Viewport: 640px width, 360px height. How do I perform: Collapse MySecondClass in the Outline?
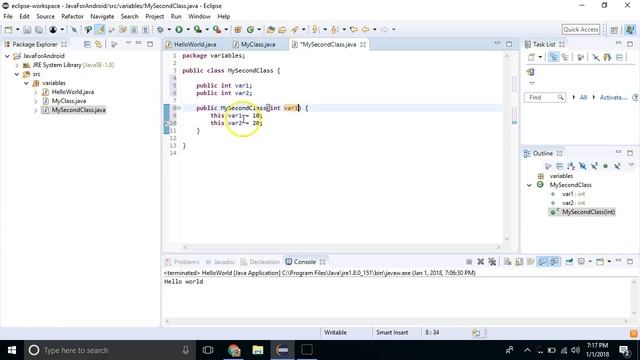coord(529,185)
